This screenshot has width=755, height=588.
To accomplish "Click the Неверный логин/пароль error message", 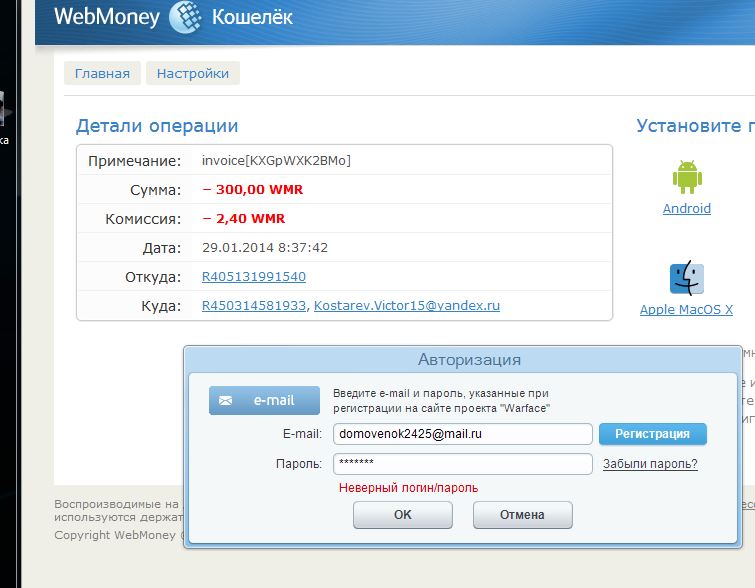I will (x=408, y=488).
